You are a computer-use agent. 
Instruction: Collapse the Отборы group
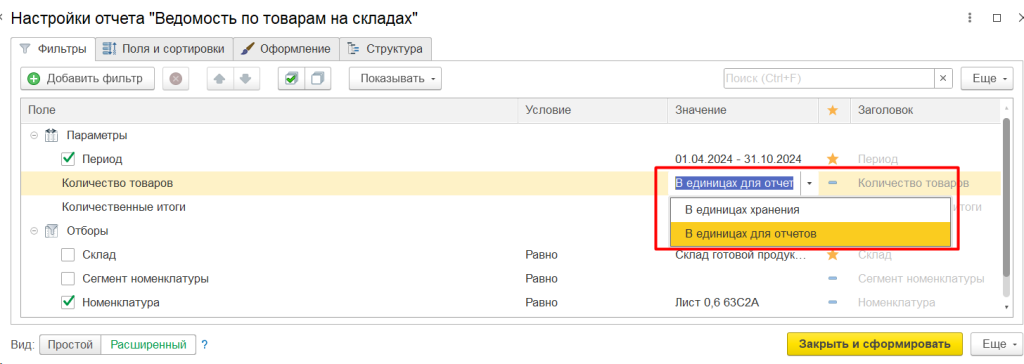(33, 231)
